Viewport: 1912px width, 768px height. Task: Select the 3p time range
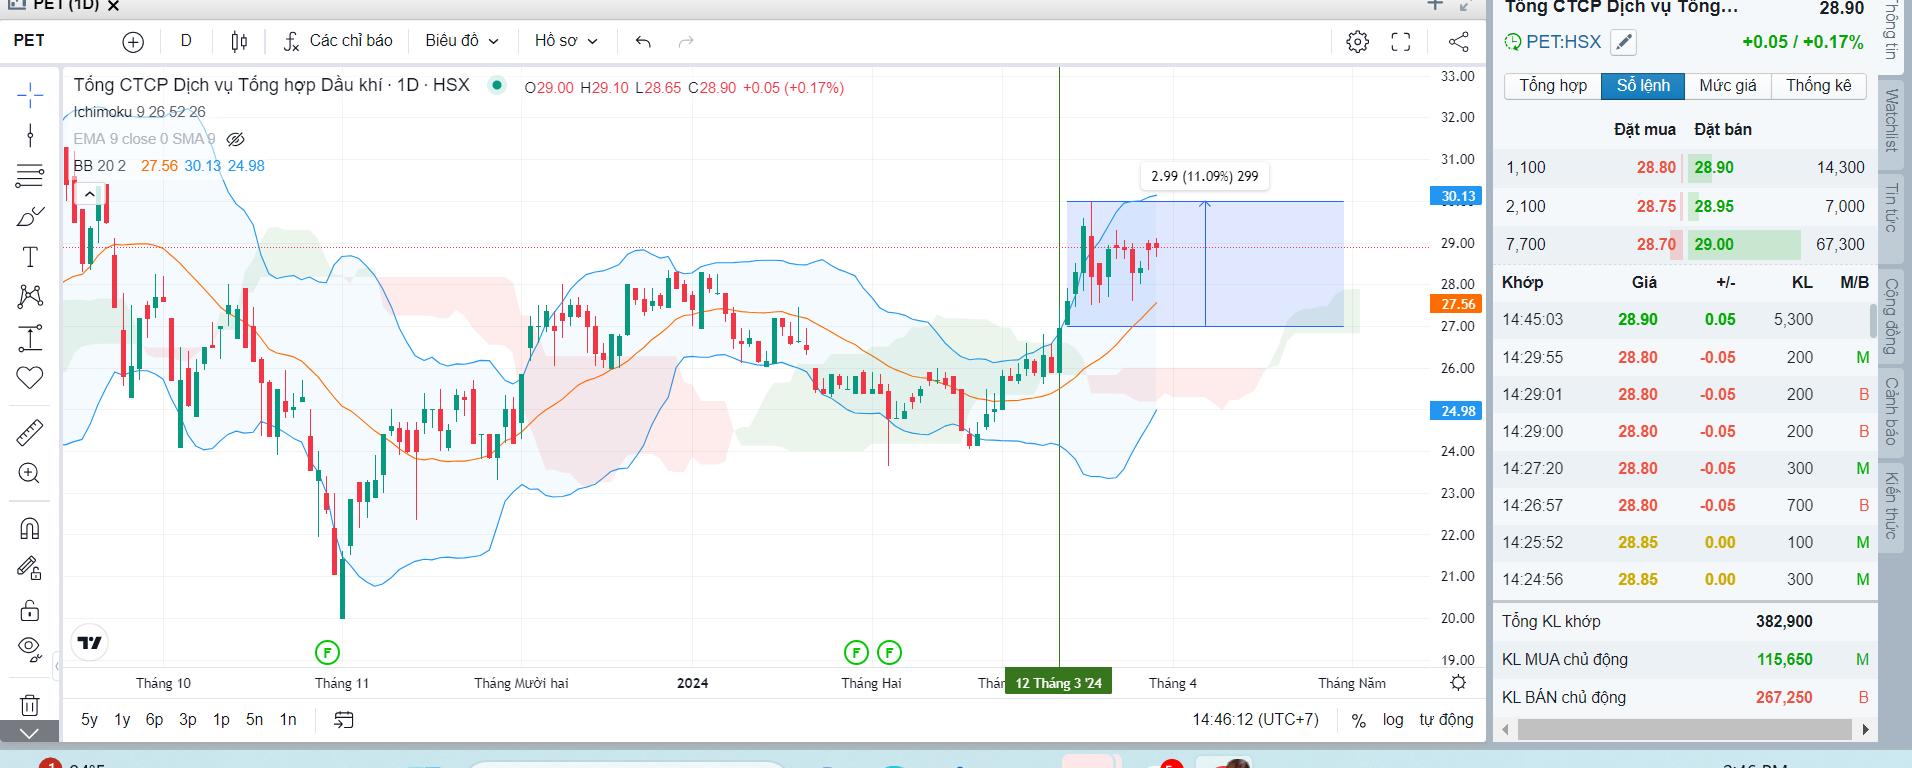pos(188,720)
